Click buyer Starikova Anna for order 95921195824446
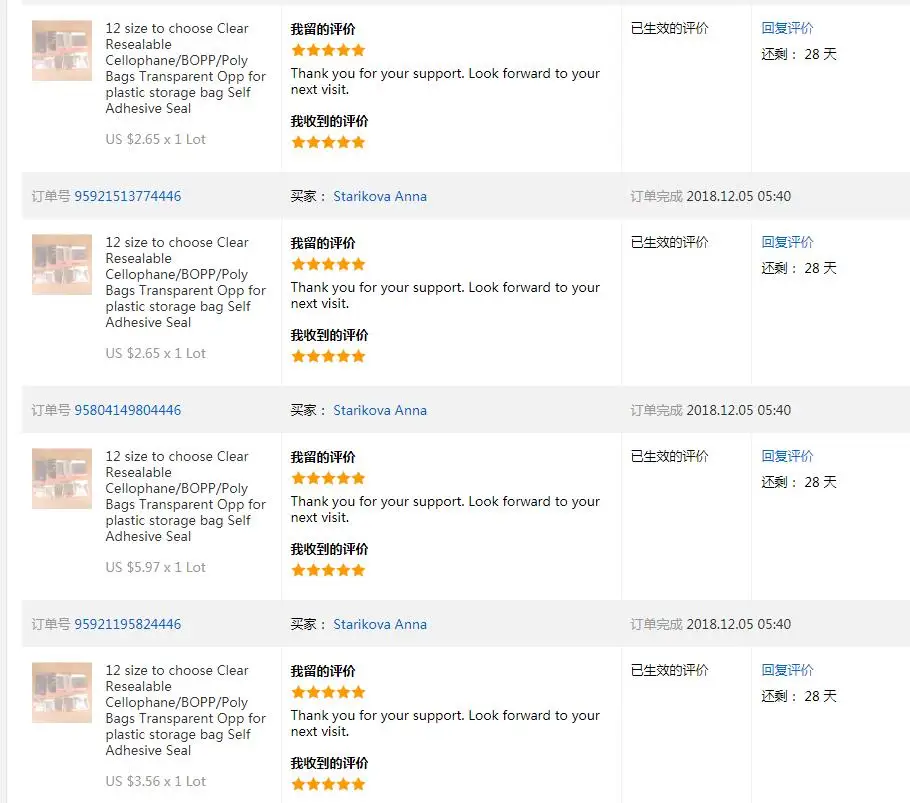 tap(380, 624)
